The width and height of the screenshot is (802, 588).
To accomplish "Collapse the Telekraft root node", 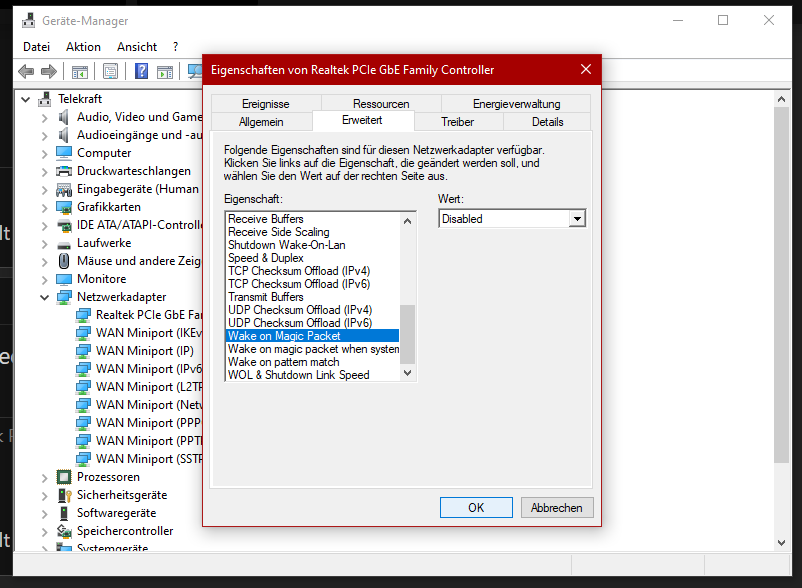I will 26,99.
